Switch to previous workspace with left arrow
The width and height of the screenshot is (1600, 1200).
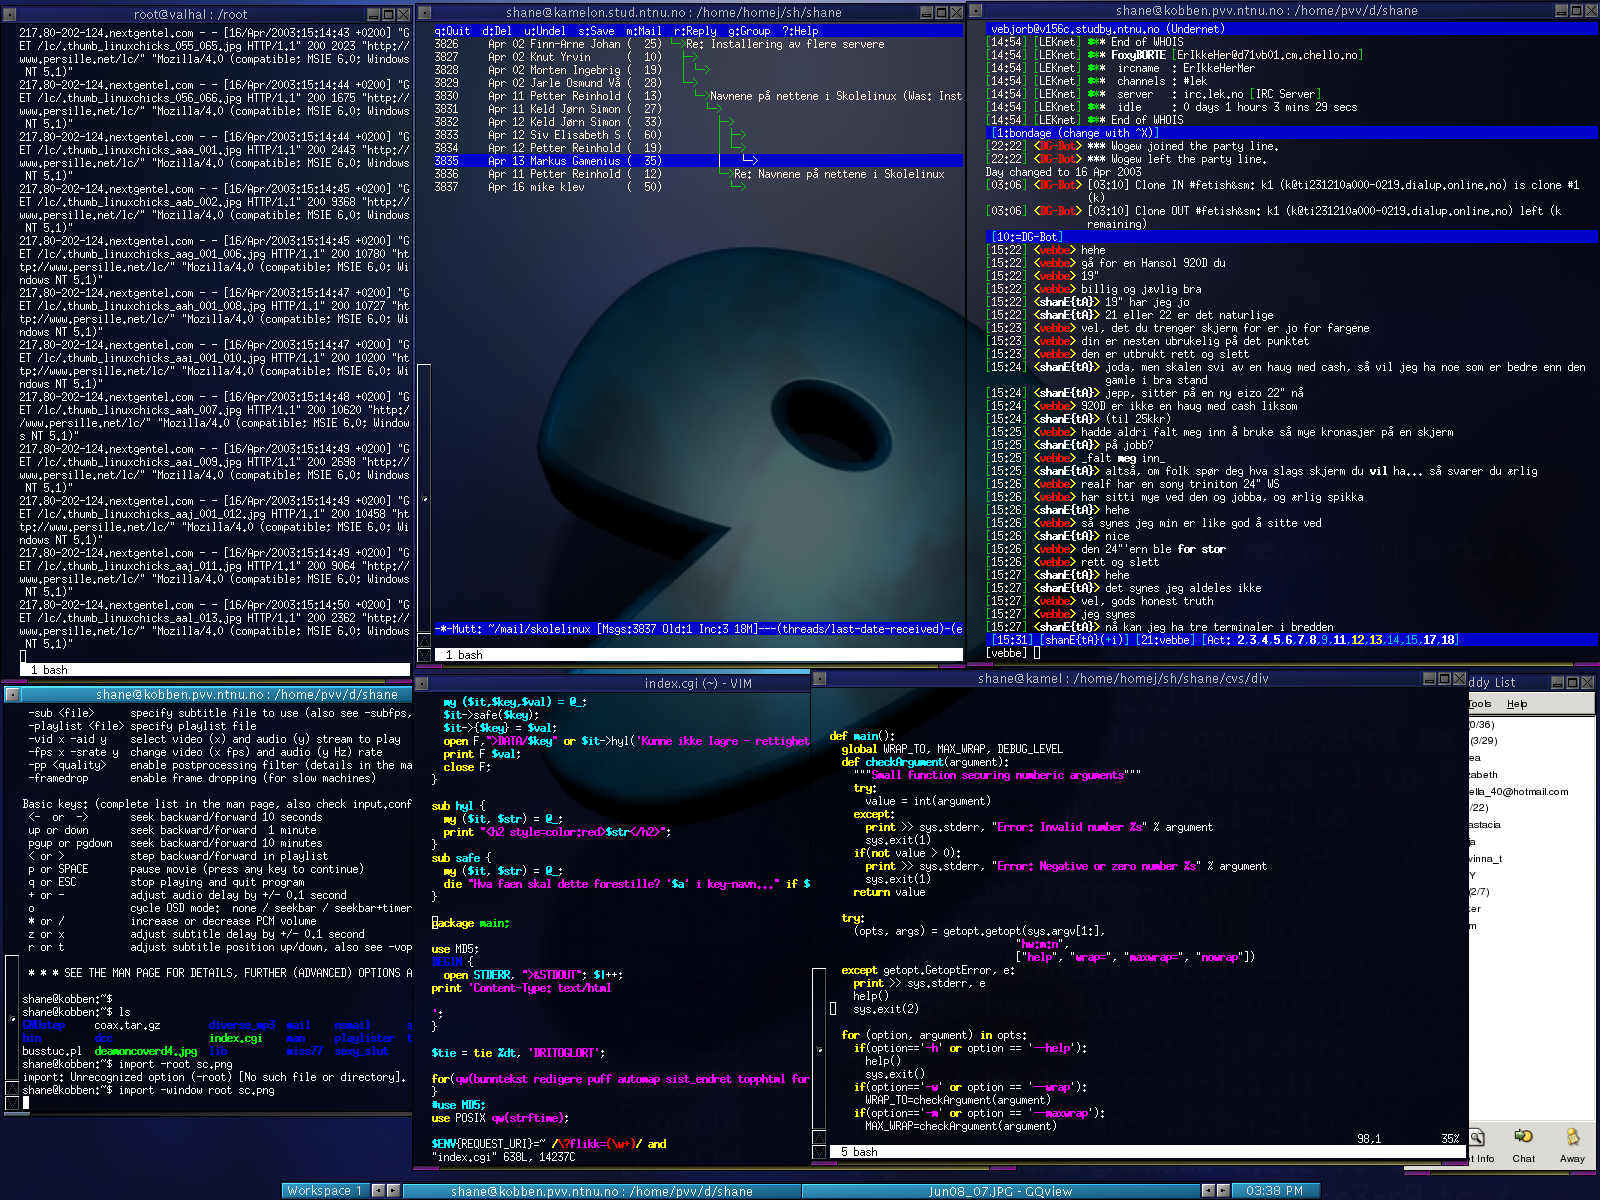[x=378, y=1190]
